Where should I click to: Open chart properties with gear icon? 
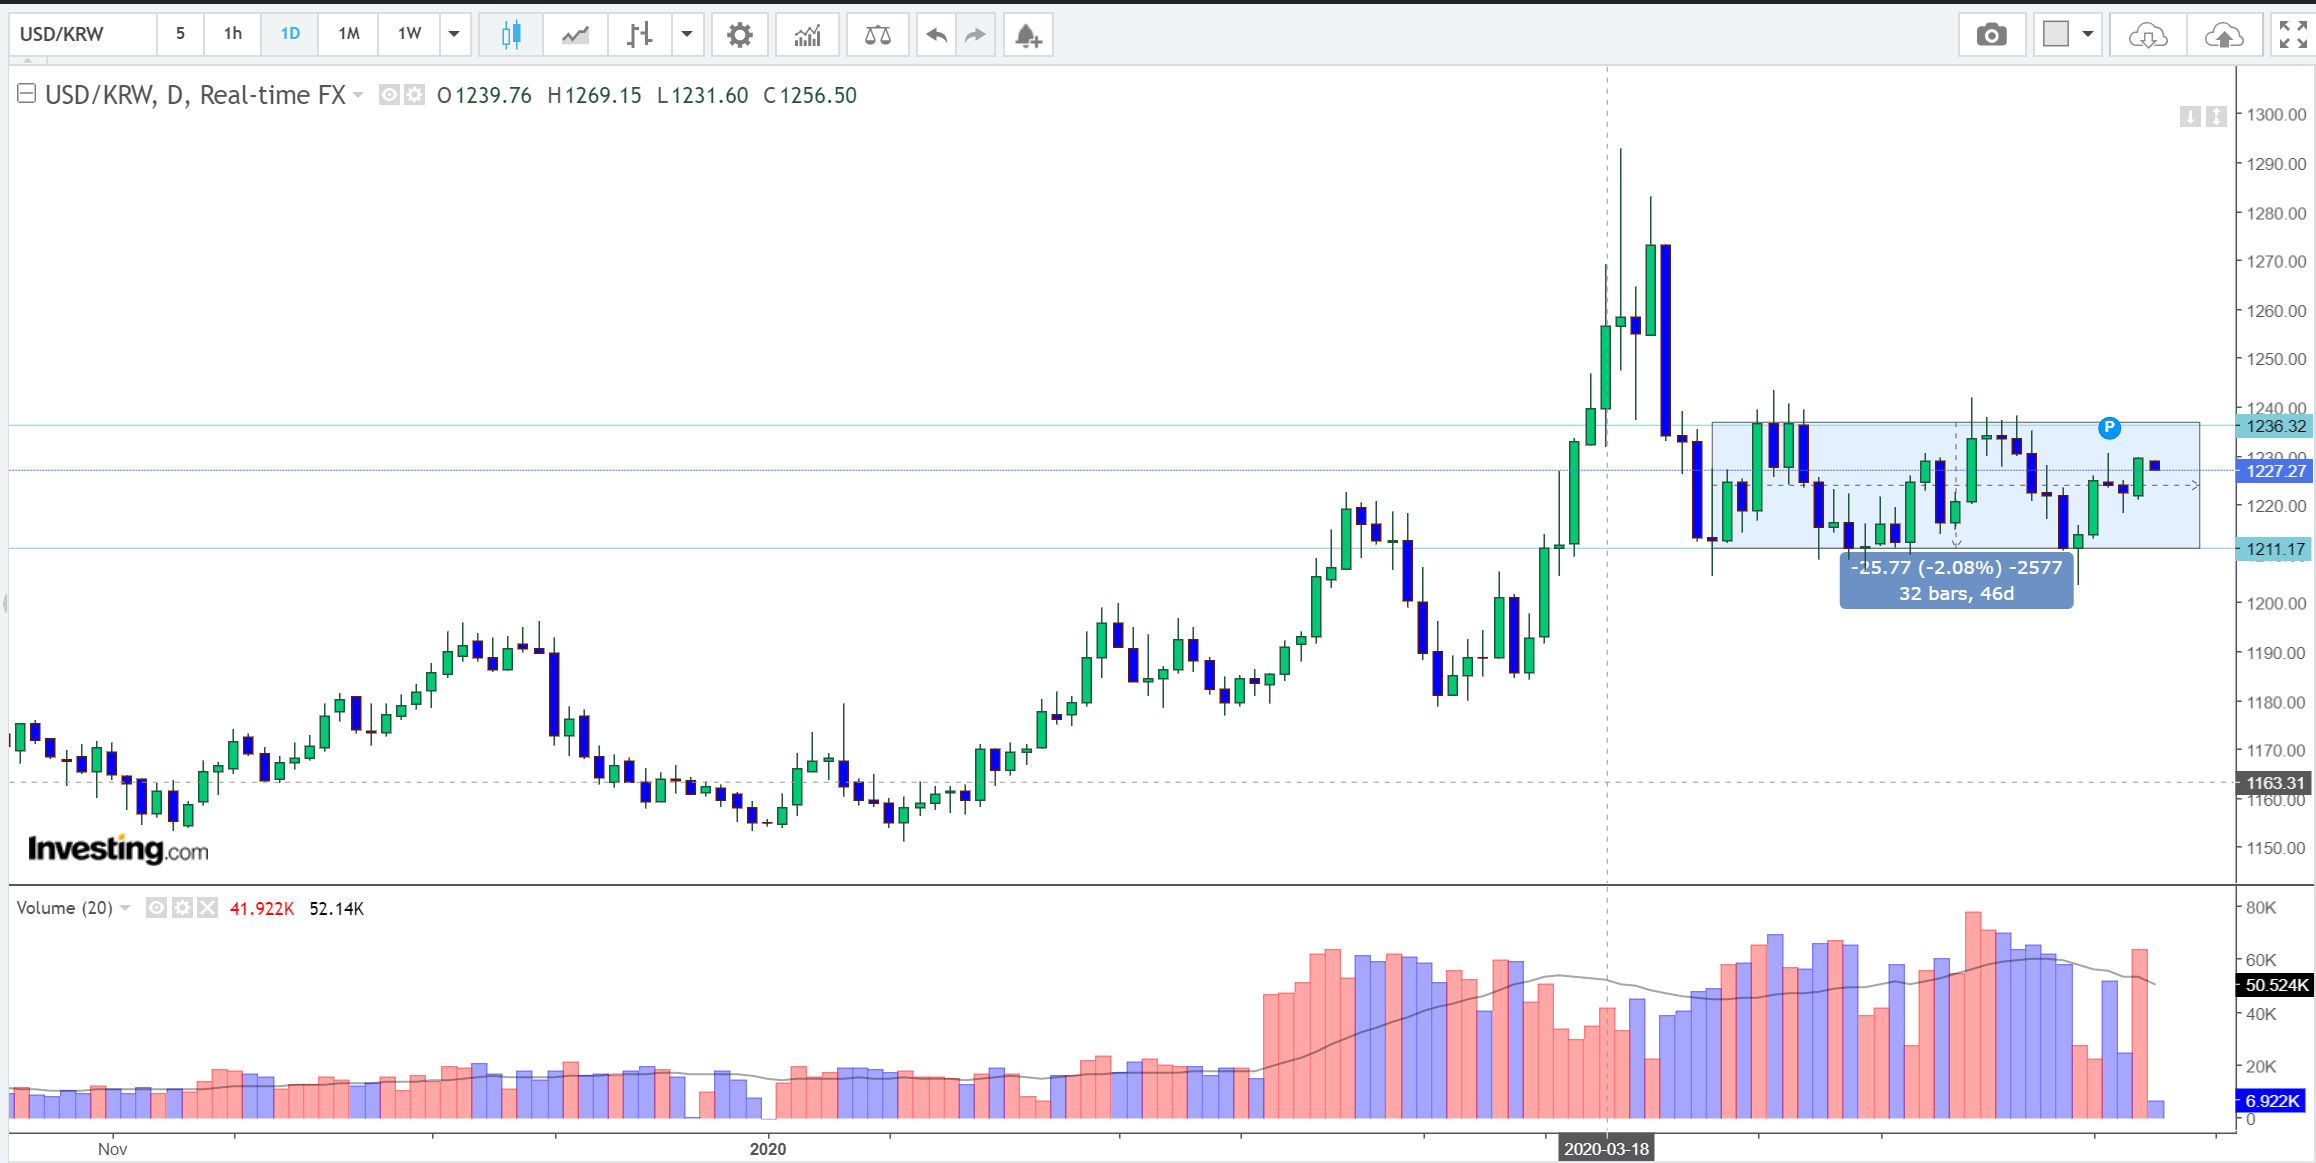point(739,35)
